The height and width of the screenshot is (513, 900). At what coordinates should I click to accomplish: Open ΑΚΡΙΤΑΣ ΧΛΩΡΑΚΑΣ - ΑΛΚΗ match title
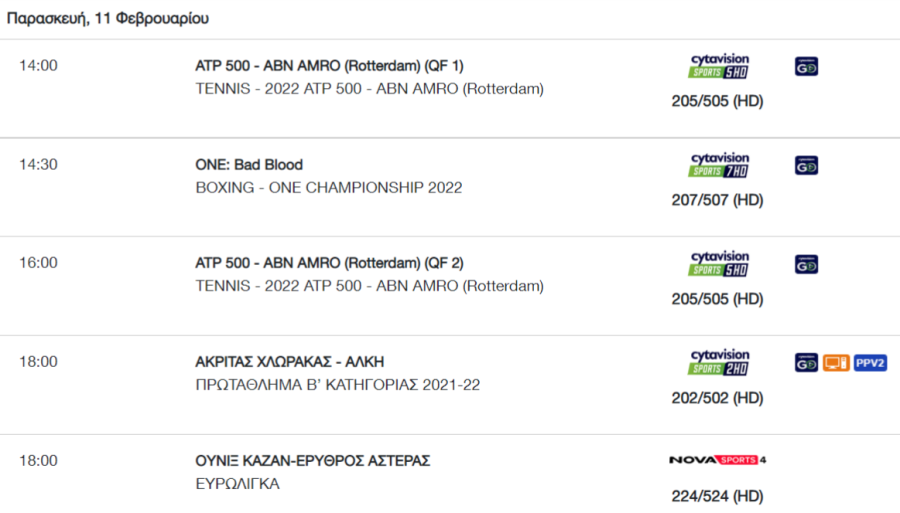point(289,362)
